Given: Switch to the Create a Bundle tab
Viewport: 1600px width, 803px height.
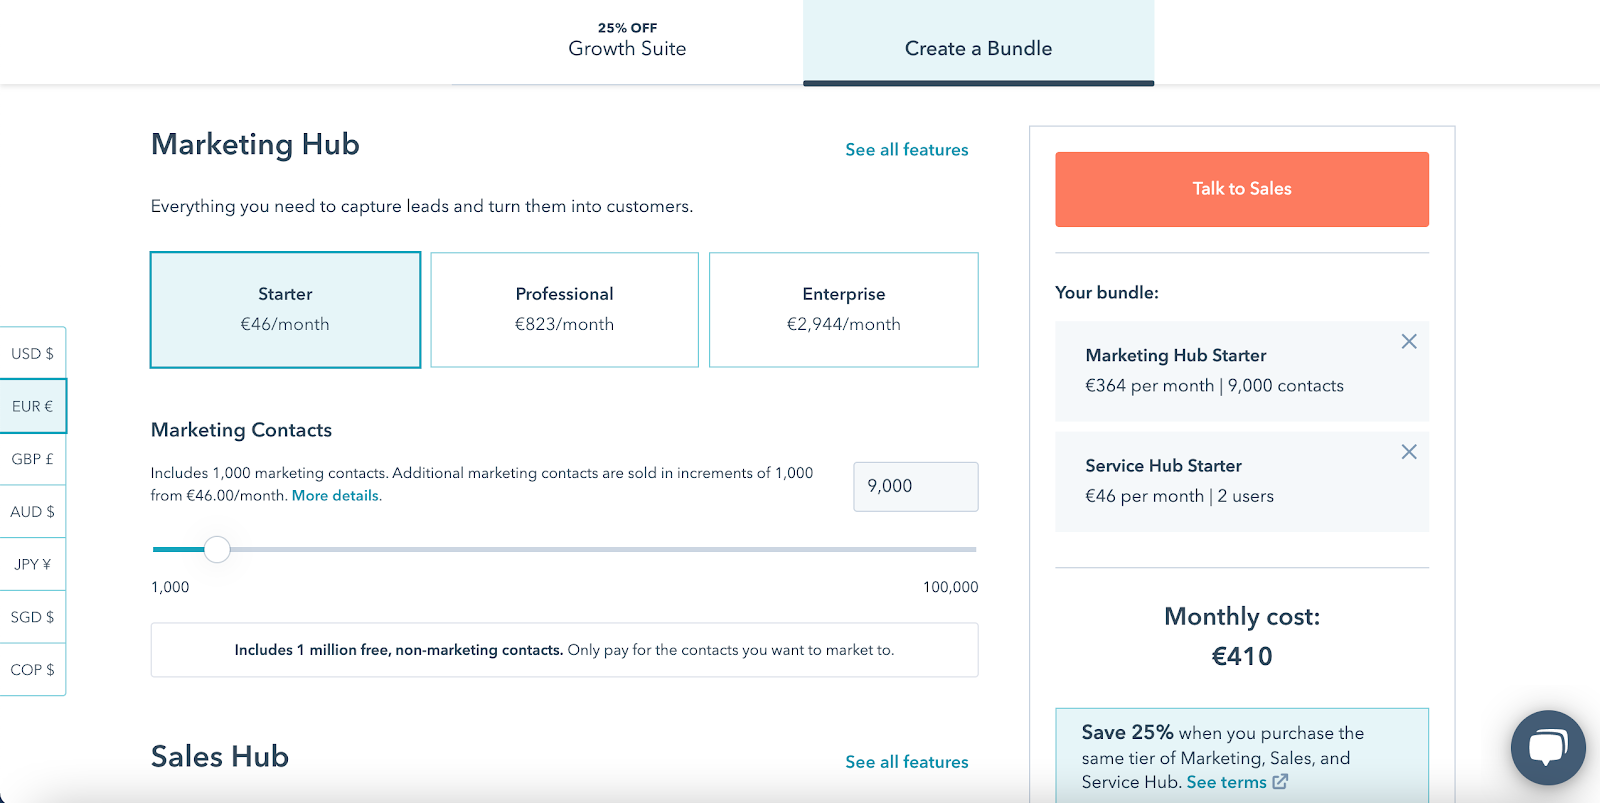Looking at the screenshot, I should [x=978, y=47].
